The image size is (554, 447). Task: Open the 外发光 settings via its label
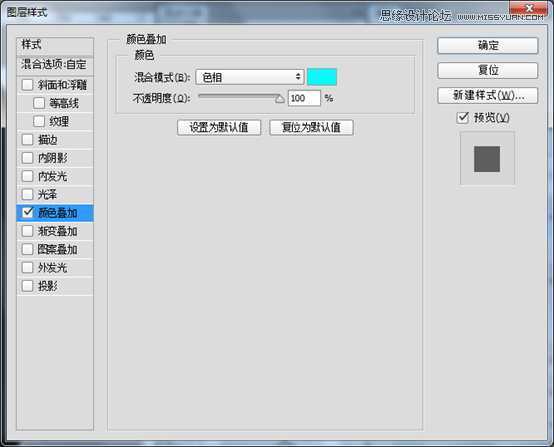coord(53,268)
